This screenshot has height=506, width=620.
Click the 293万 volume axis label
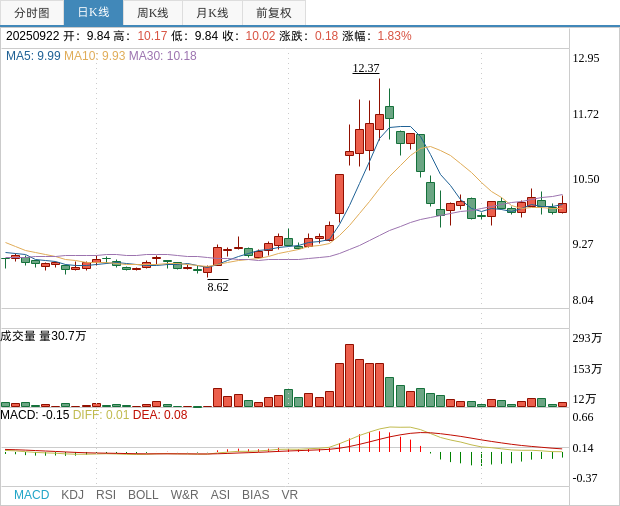pos(587,338)
